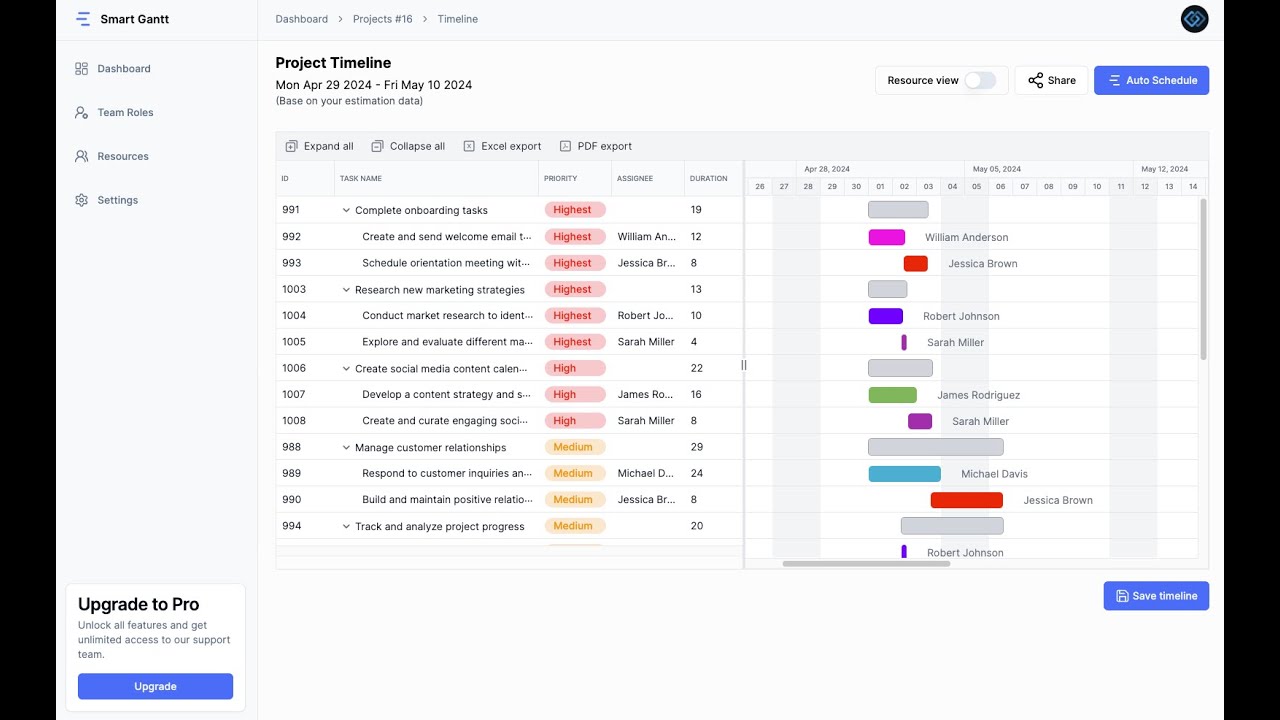The height and width of the screenshot is (720, 1280).
Task: Toggle the Resource view switch
Action: [980, 81]
